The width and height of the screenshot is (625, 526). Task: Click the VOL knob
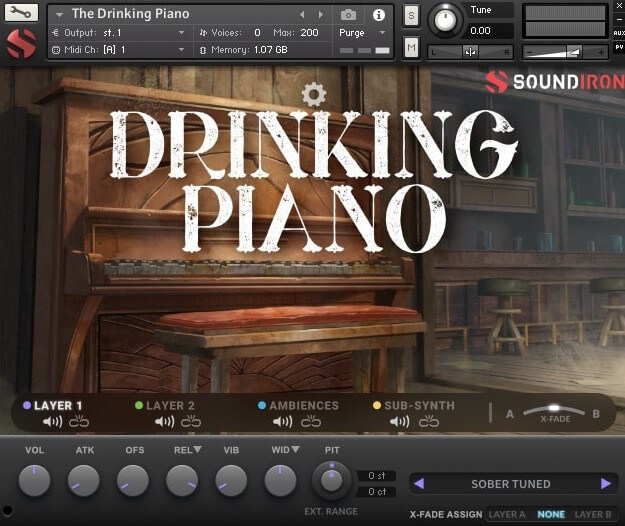[x=34, y=480]
